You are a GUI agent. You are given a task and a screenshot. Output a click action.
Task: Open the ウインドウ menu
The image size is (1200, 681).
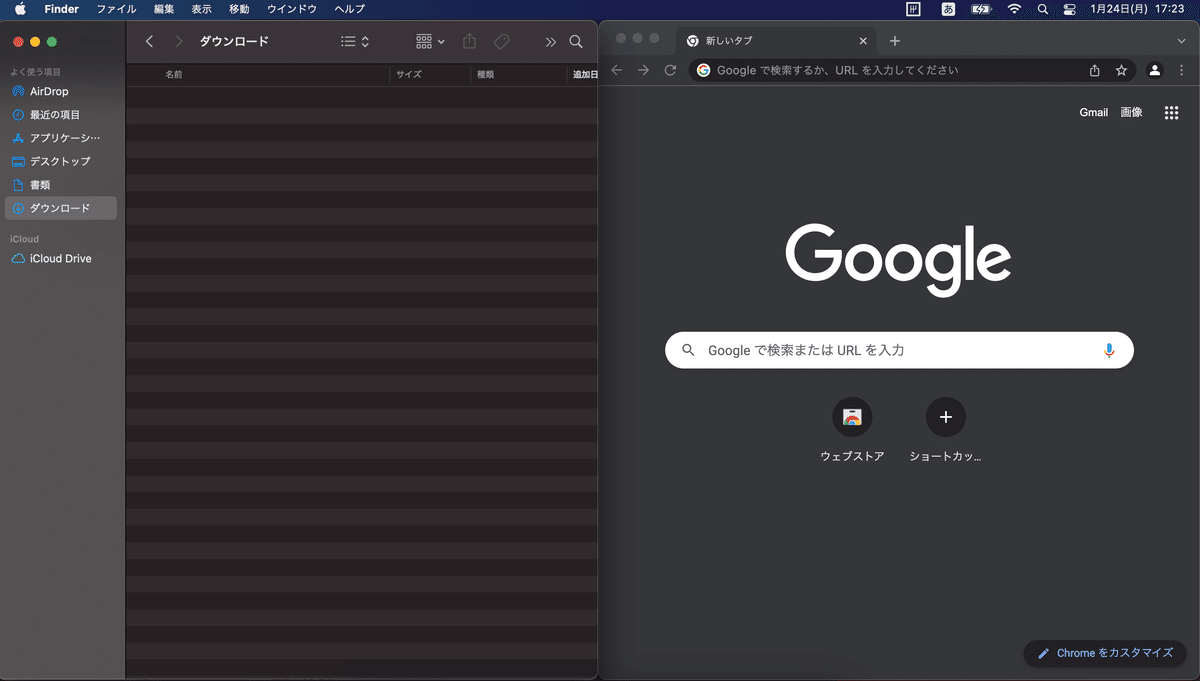292,9
